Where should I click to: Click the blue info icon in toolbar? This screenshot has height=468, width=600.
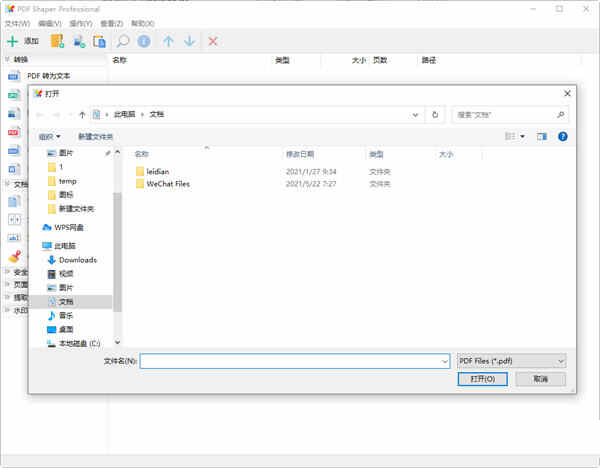coord(144,41)
